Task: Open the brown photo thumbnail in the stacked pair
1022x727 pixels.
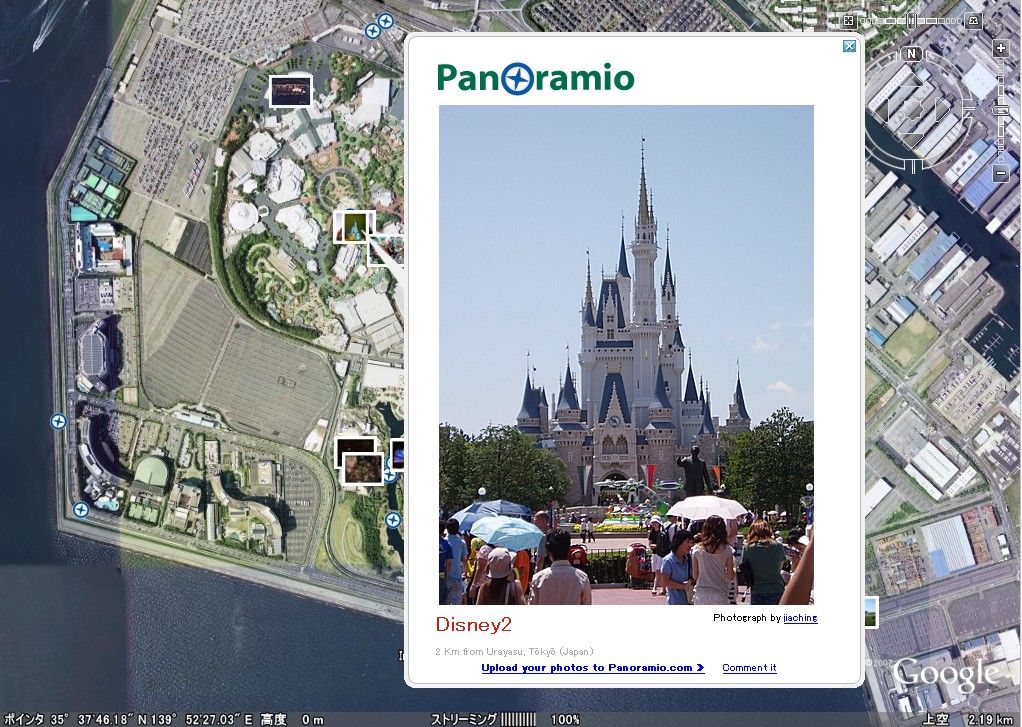Action: pos(363,469)
